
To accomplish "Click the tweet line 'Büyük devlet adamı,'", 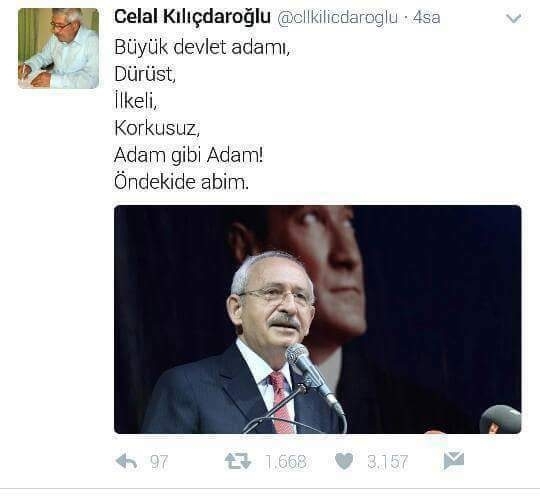I will pyautogui.click(x=202, y=47).
